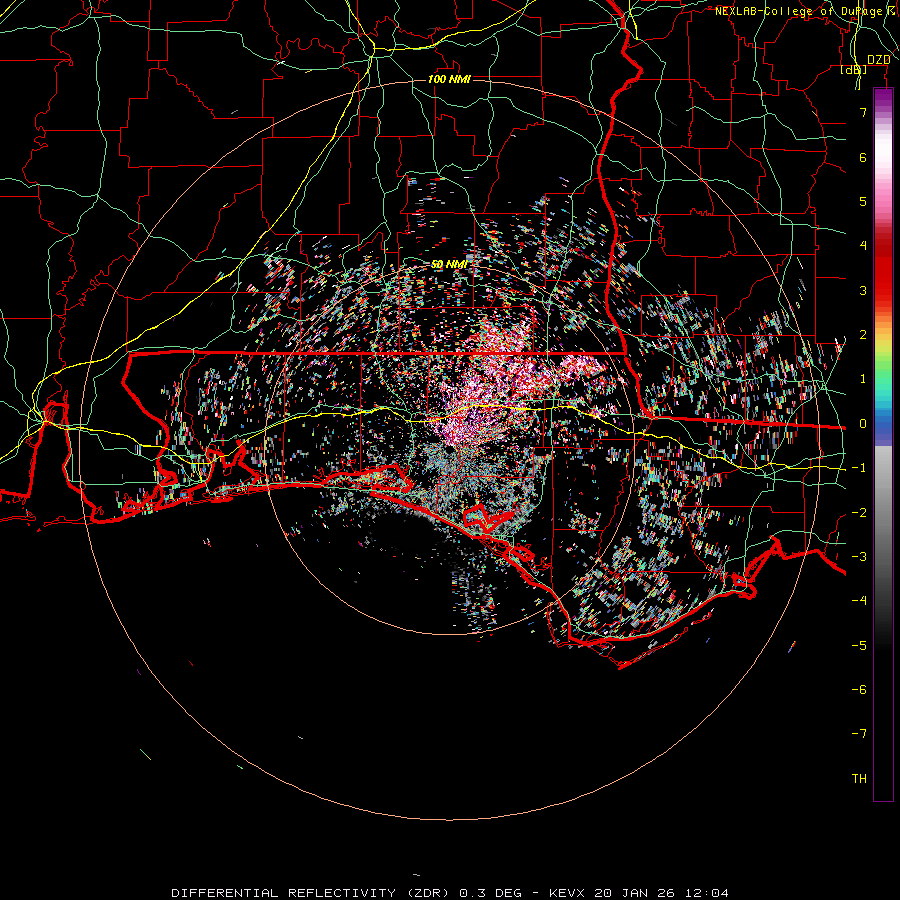The width and height of the screenshot is (900, 900).
Task: Click the 0.3 DEG elevation text
Action: [490, 893]
